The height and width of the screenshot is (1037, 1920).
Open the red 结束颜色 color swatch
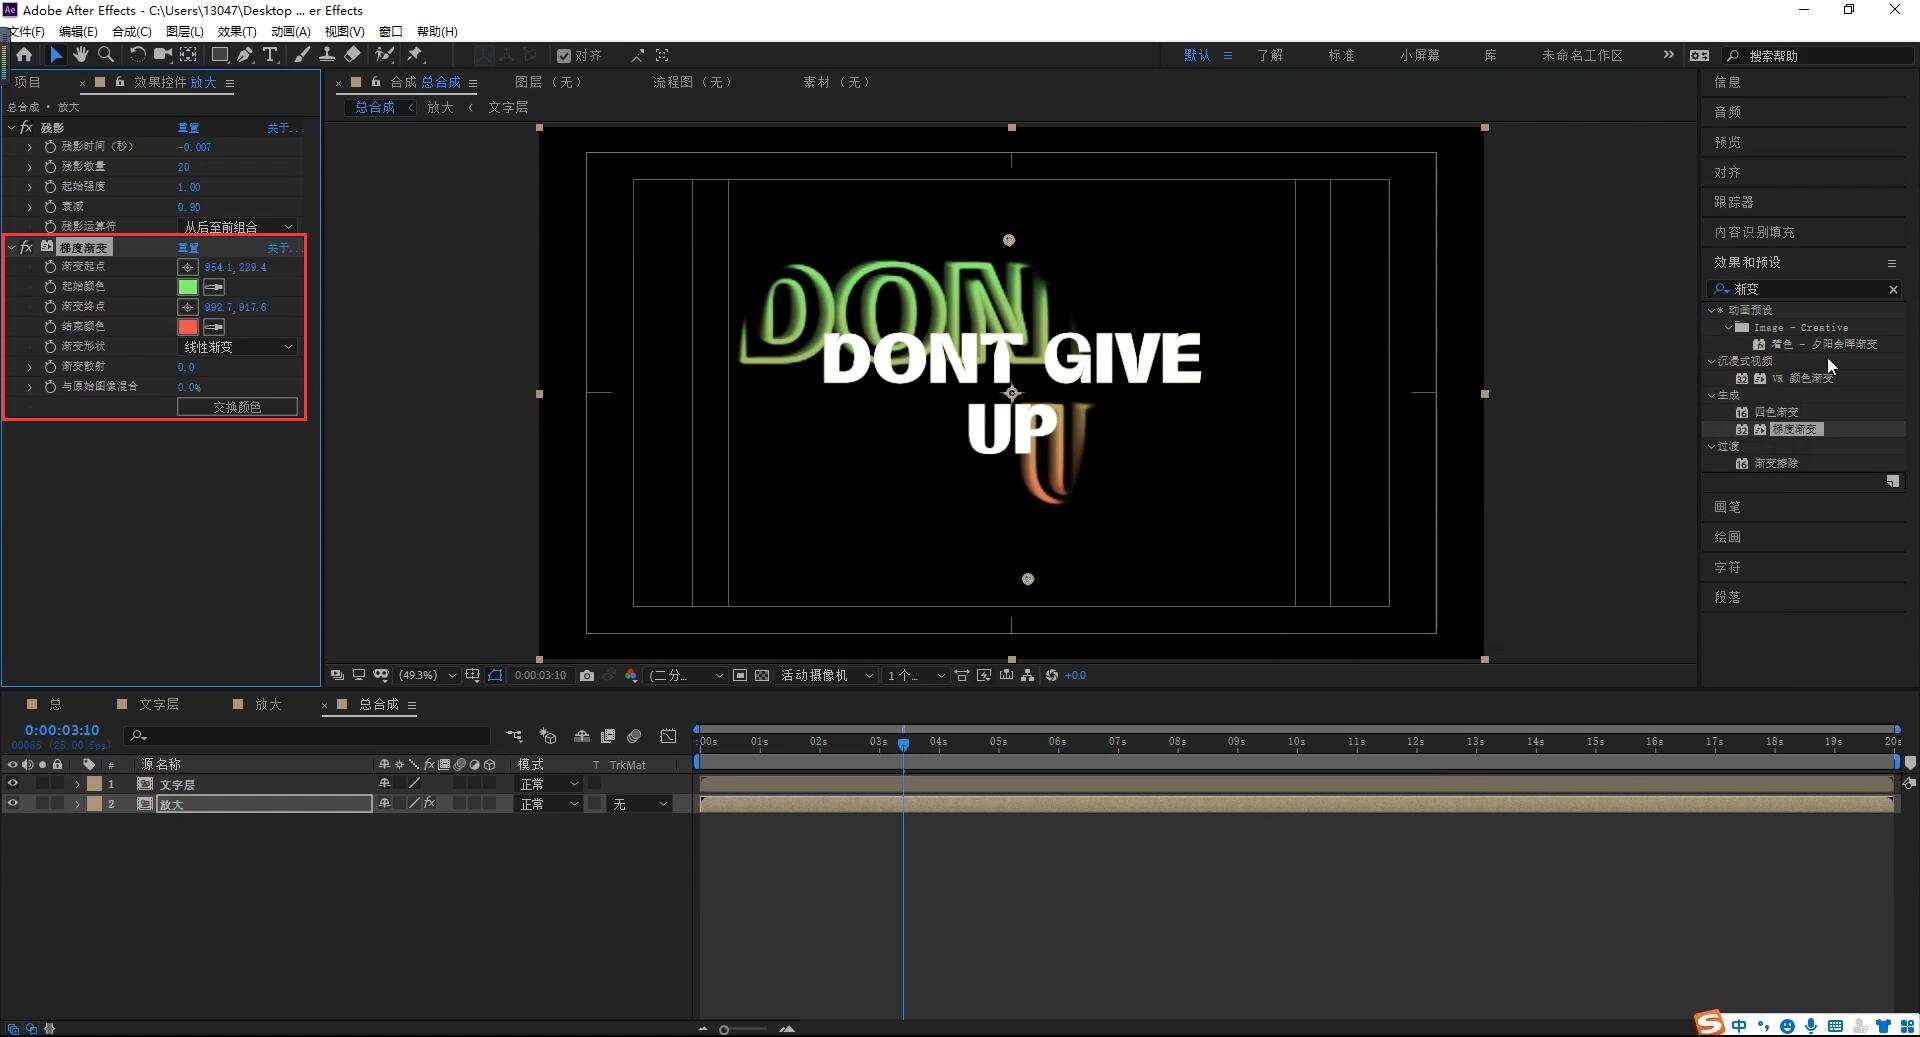point(188,327)
